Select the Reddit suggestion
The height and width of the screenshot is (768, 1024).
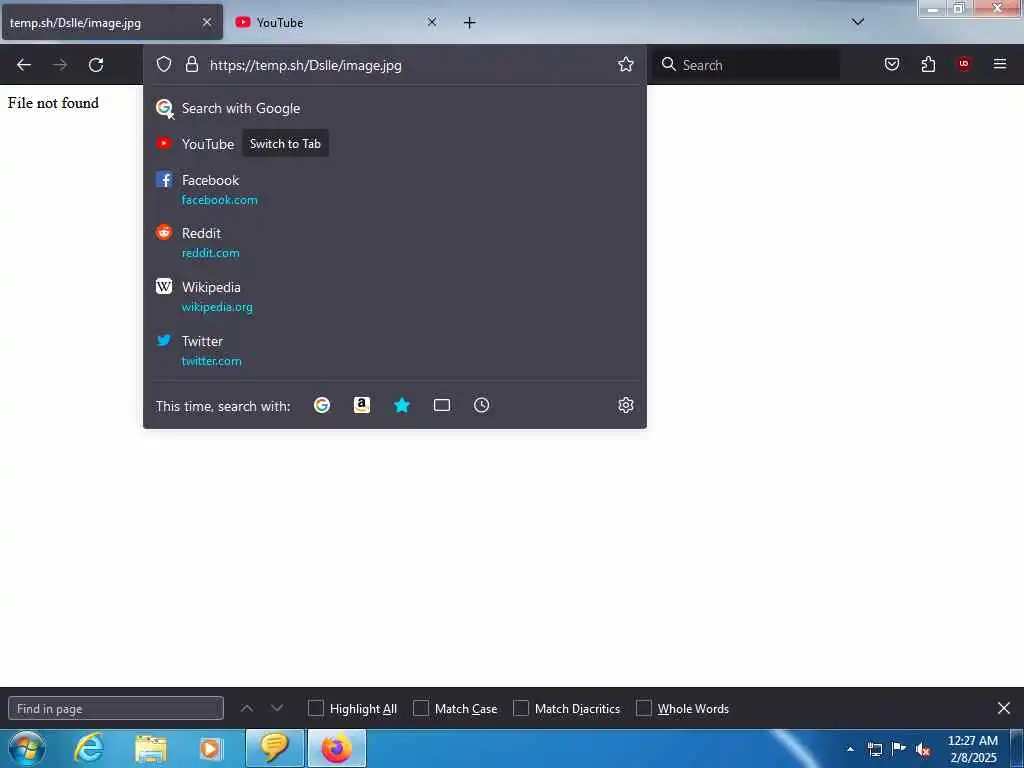(394, 243)
